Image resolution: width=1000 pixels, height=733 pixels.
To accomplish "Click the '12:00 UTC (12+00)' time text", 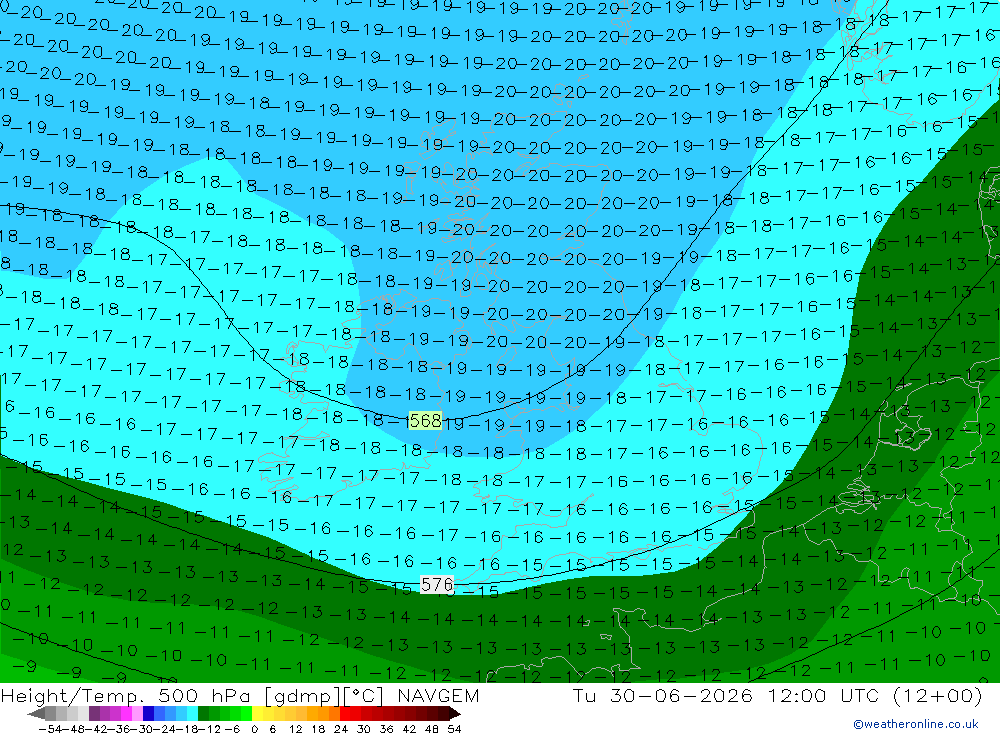I will pos(875,695).
